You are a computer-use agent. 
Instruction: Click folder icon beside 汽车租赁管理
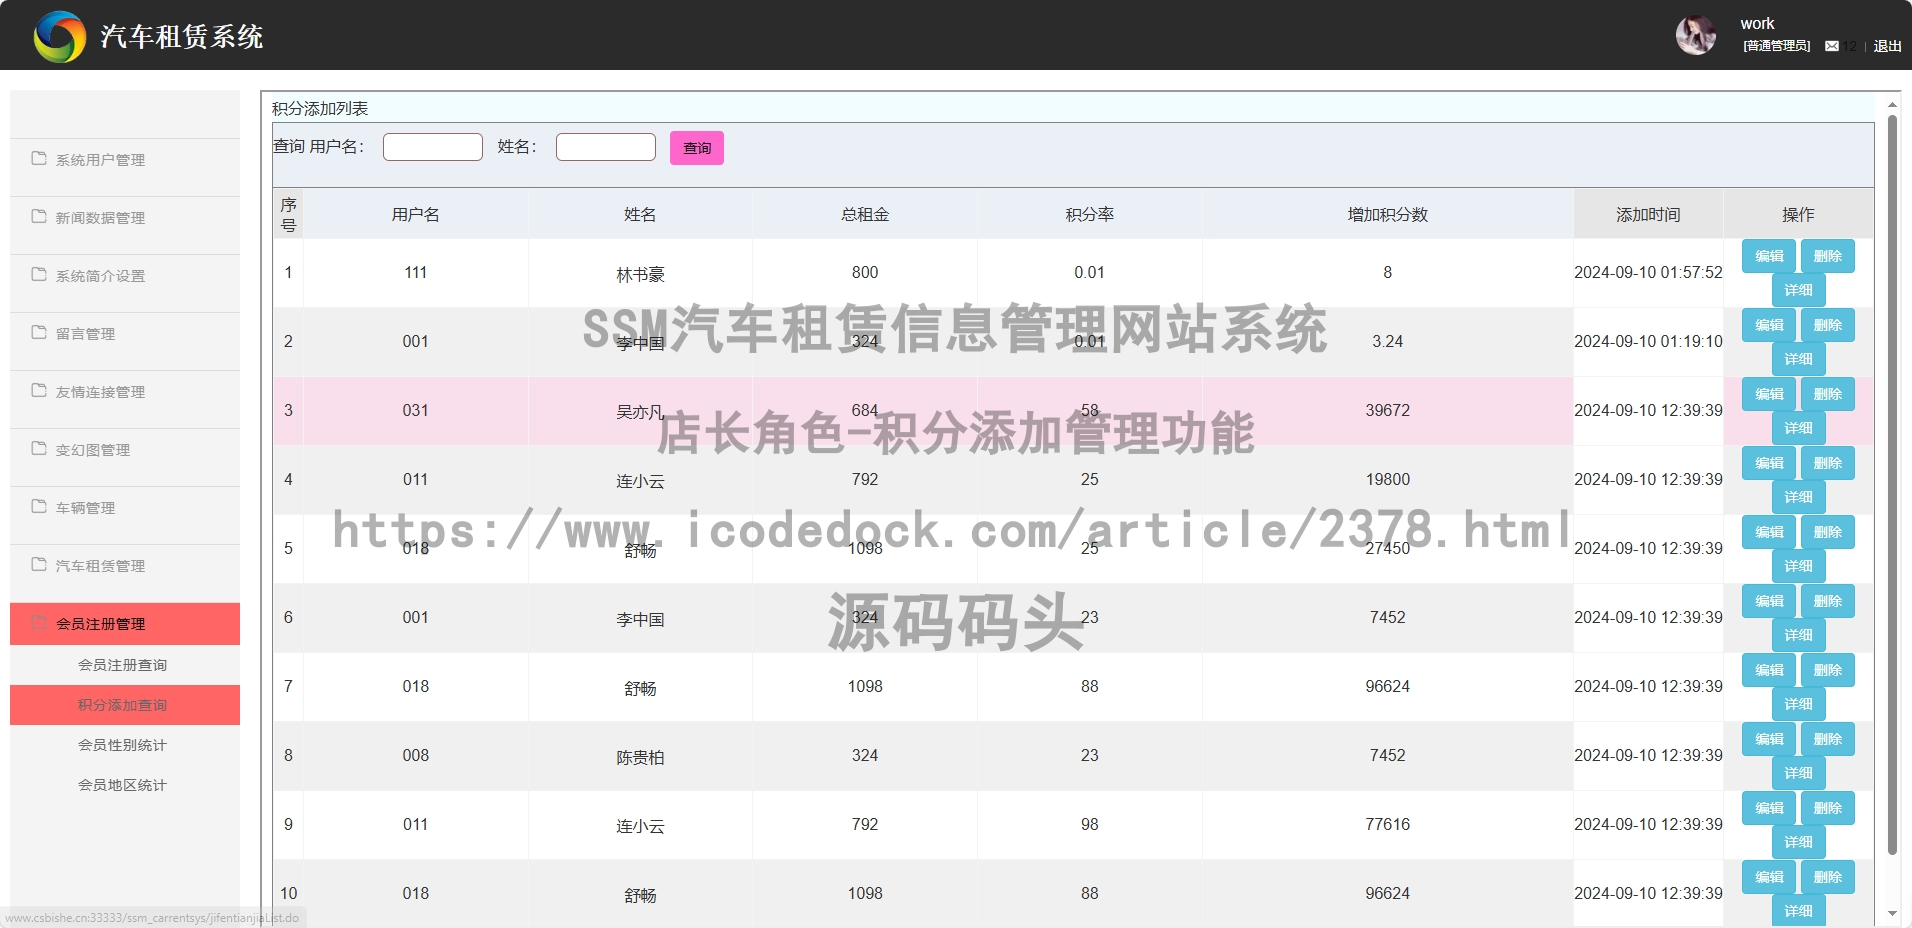point(39,564)
